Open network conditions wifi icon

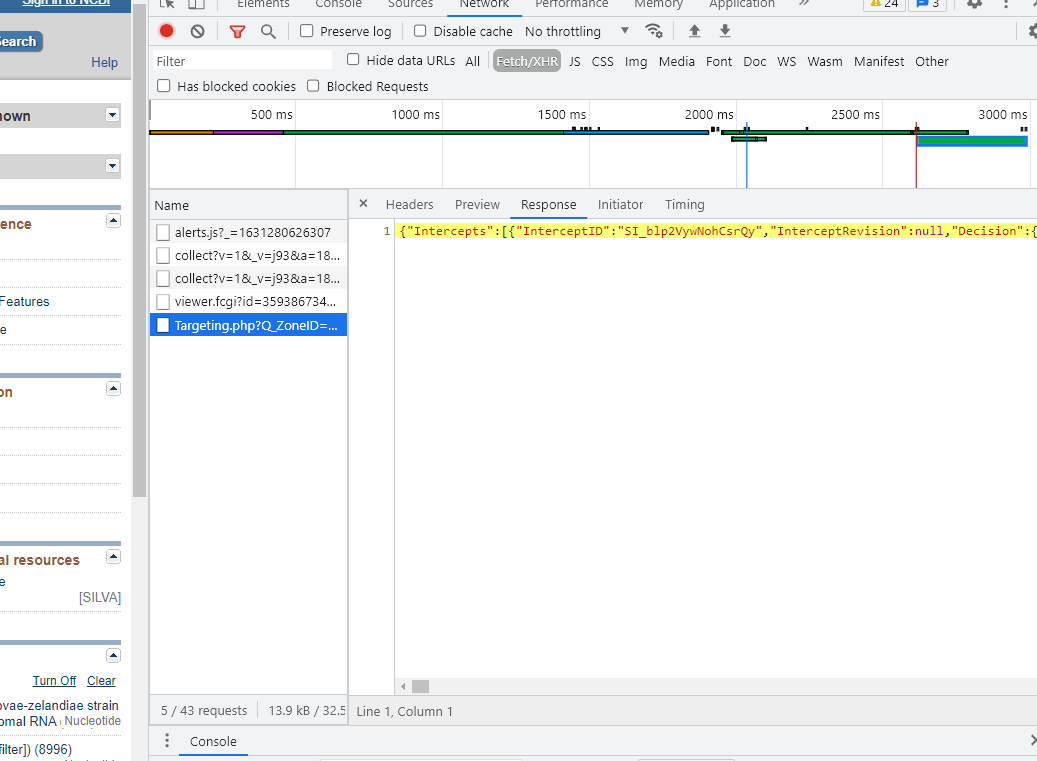click(654, 31)
